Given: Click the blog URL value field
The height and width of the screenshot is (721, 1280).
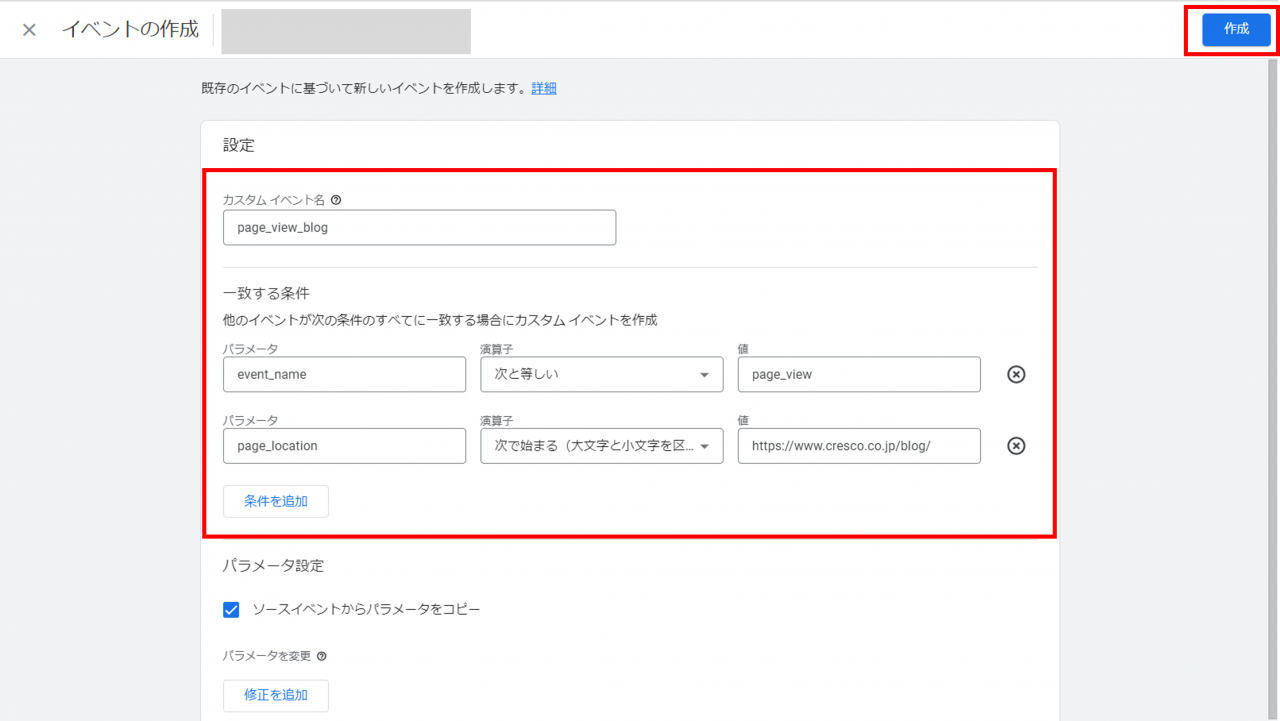Looking at the screenshot, I should (859, 446).
